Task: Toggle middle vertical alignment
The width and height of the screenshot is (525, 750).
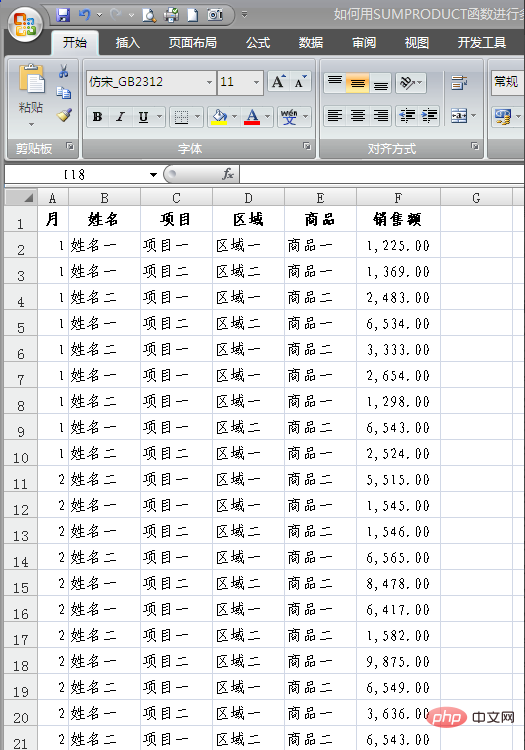Action: (358, 83)
